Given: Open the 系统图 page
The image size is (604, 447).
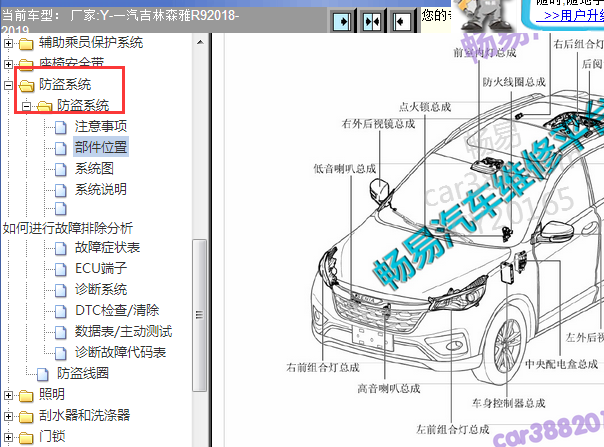Looking at the screenshot, I should pyautogui.click(x=94, y=168).
